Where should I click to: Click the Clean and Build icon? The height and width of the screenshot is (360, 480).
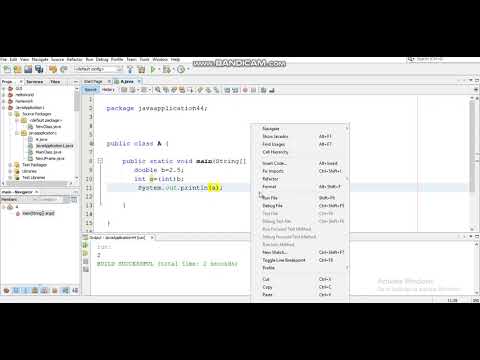(141, 69)
